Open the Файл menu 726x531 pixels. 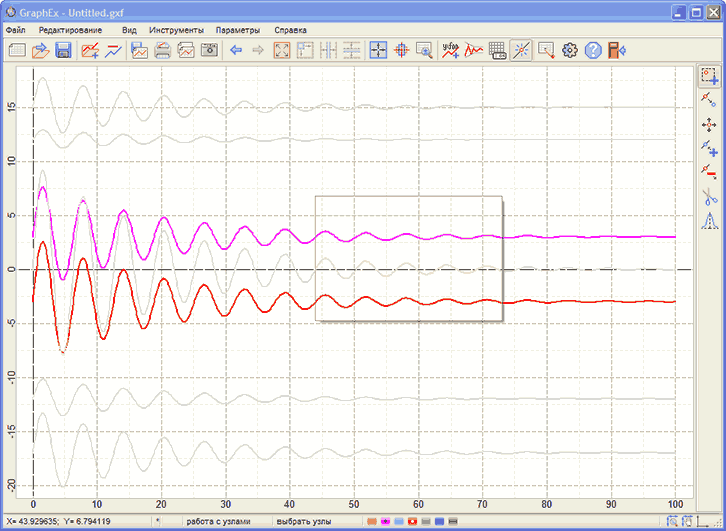point(16,30)
